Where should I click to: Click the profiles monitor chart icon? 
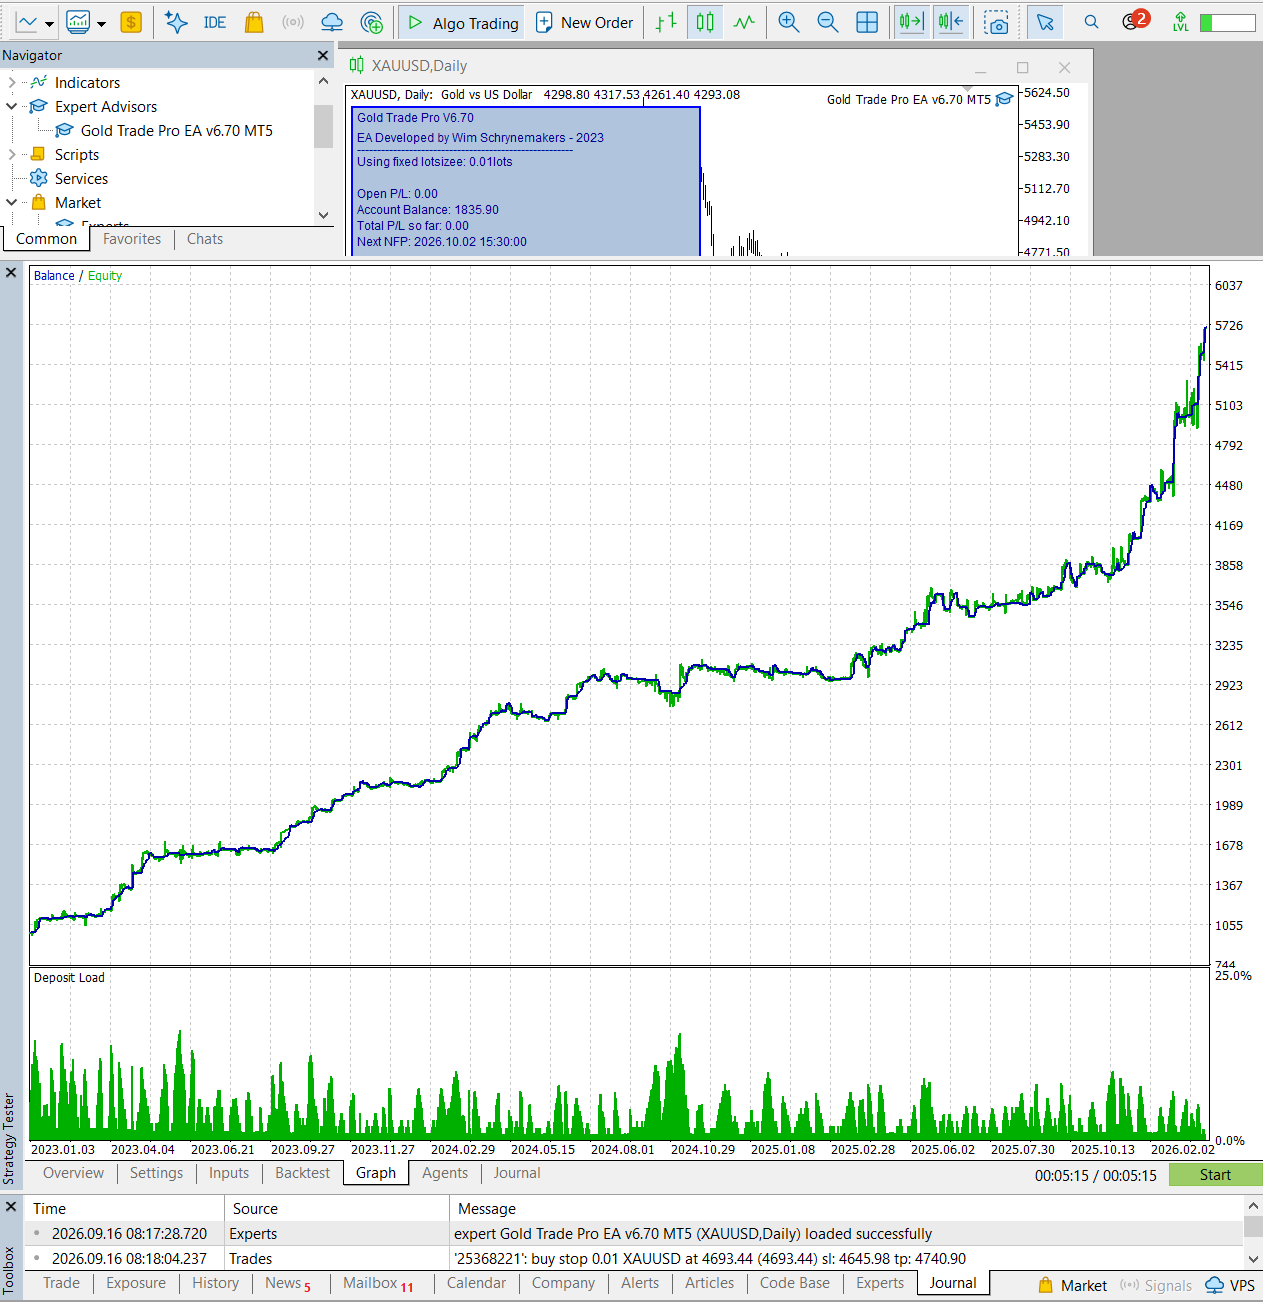78,22
